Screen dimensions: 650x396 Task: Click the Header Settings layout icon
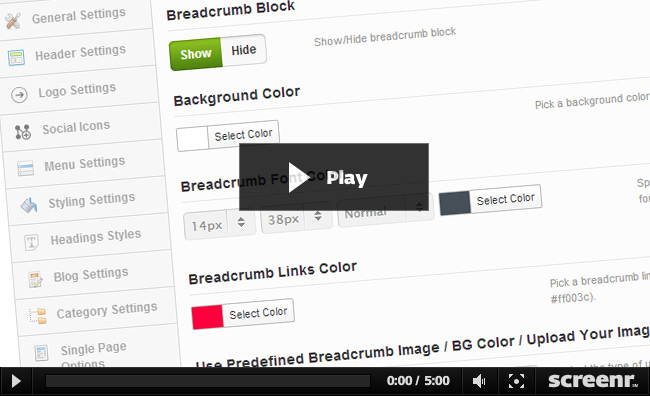coord(16,58)
